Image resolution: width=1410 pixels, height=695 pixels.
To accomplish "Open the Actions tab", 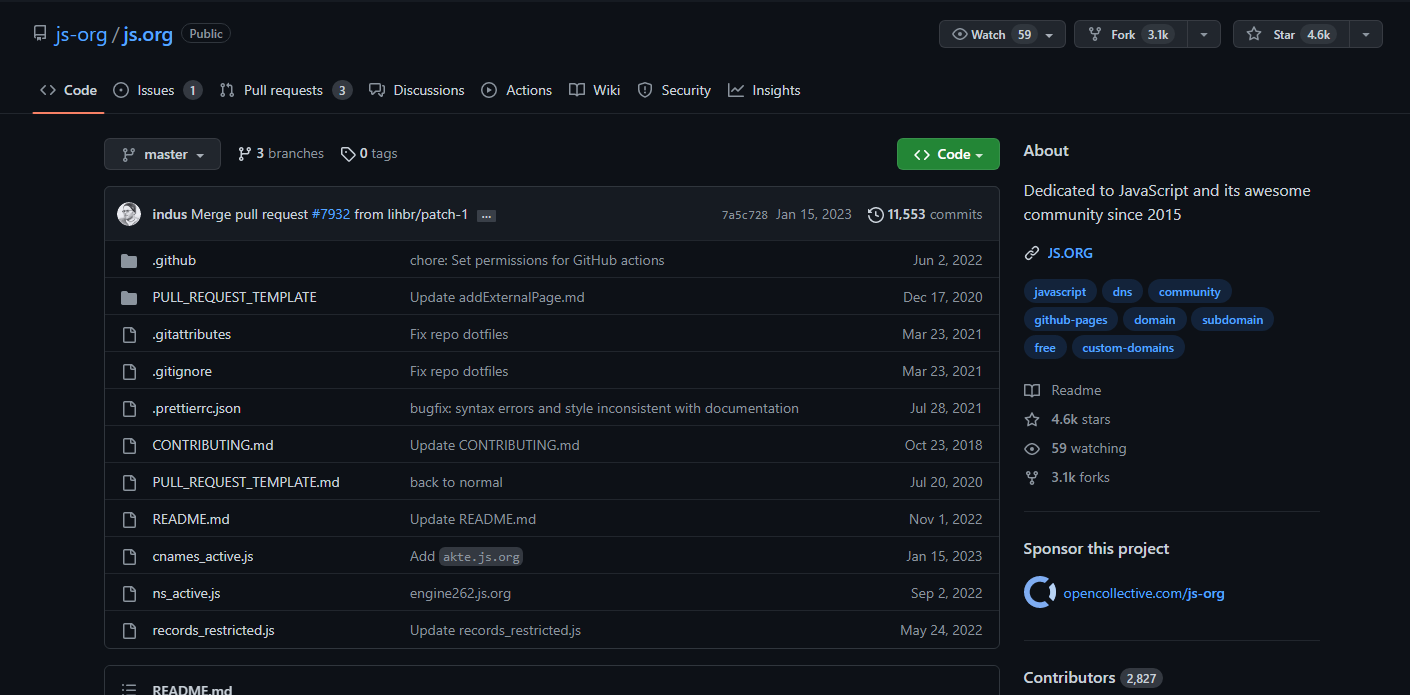I will 516,90.
